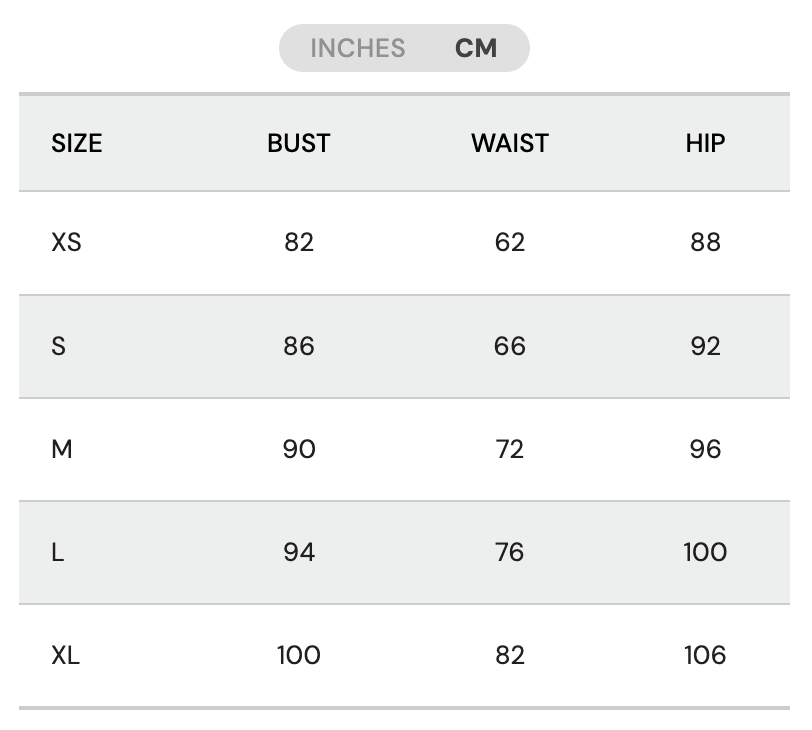Viewport: 812px width, 730px height.
Task: Switch size chart units to INCHES
Action: pos(357,48)
